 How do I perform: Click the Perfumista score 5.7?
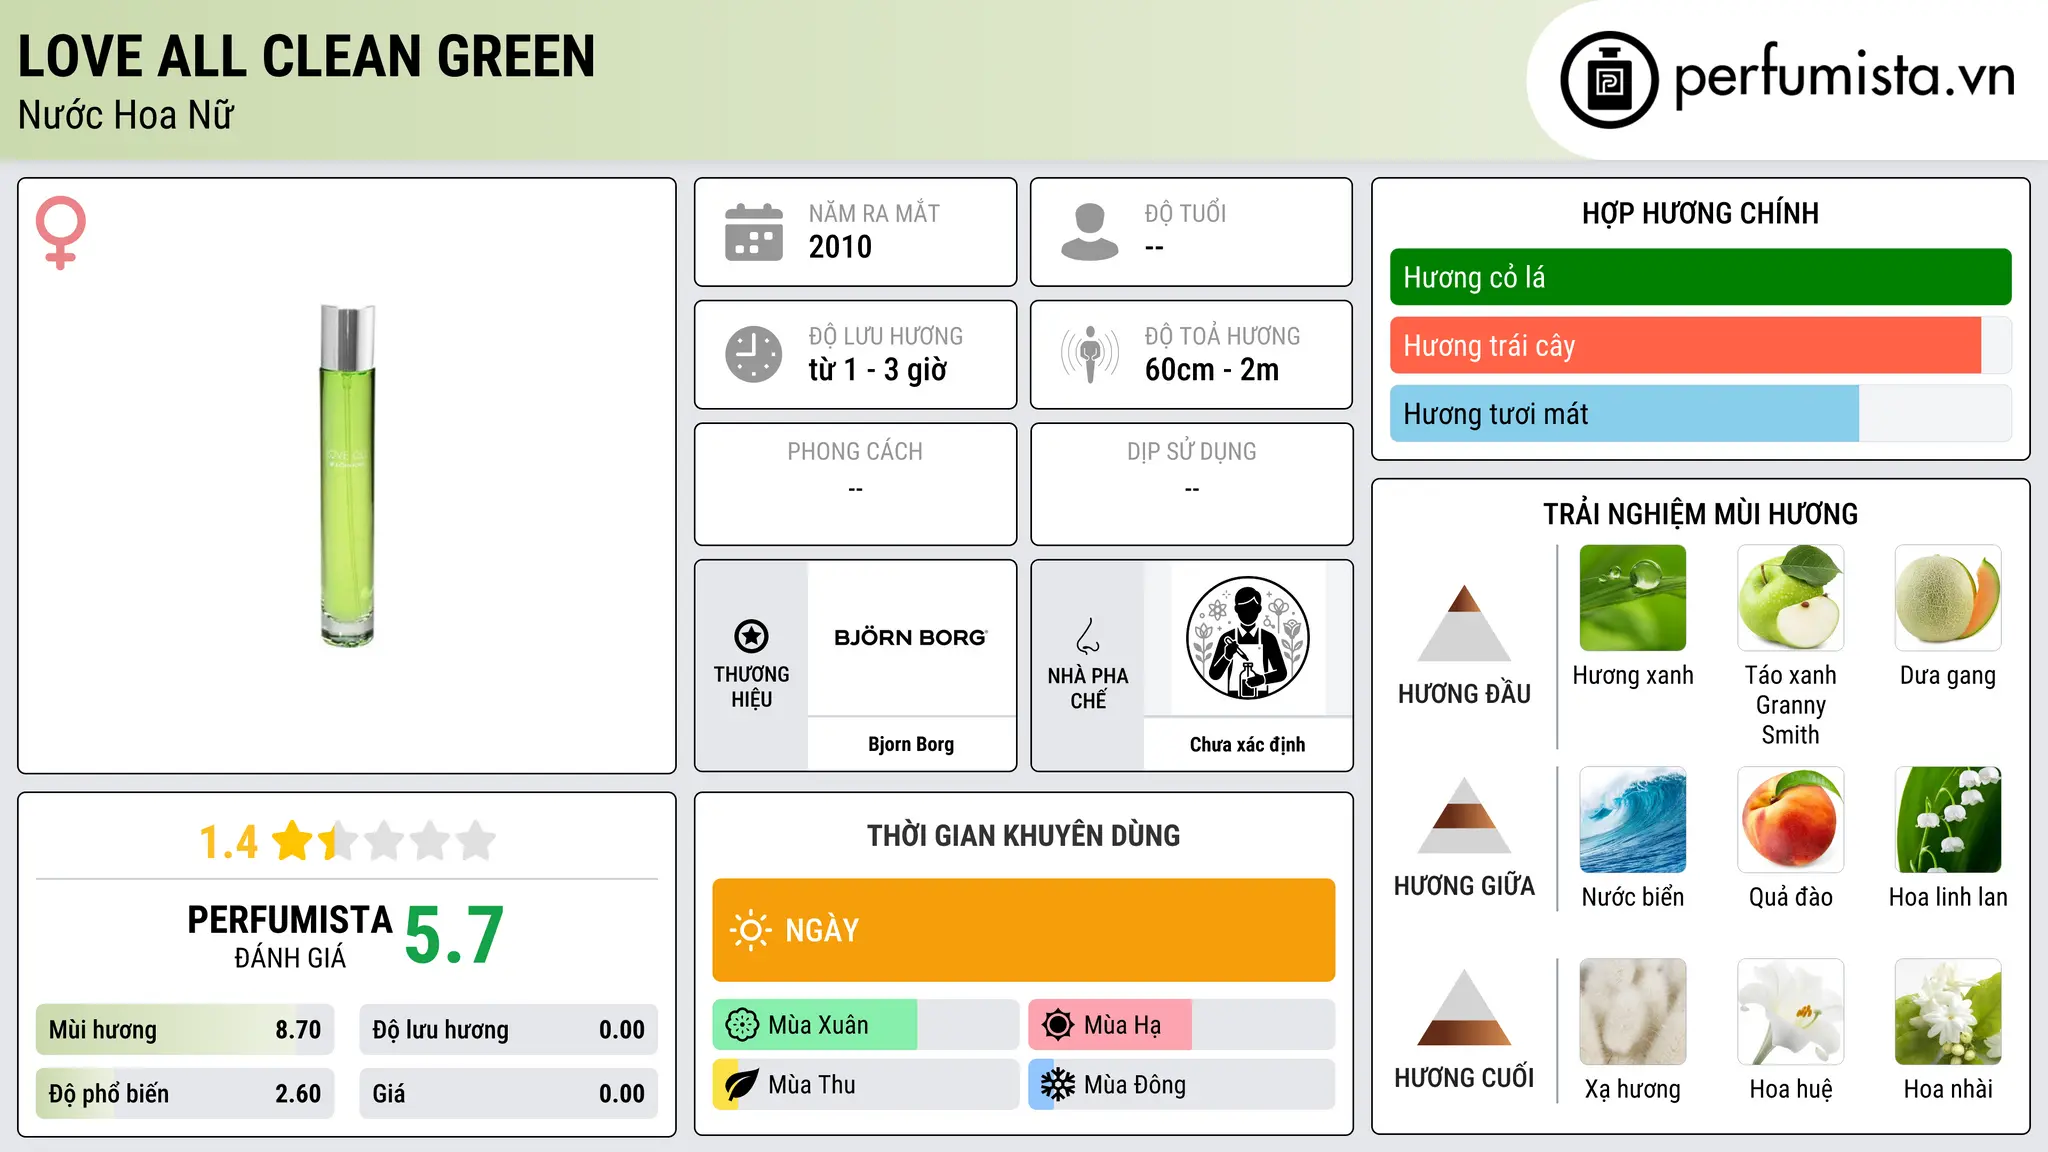click(x=454, y=936)
